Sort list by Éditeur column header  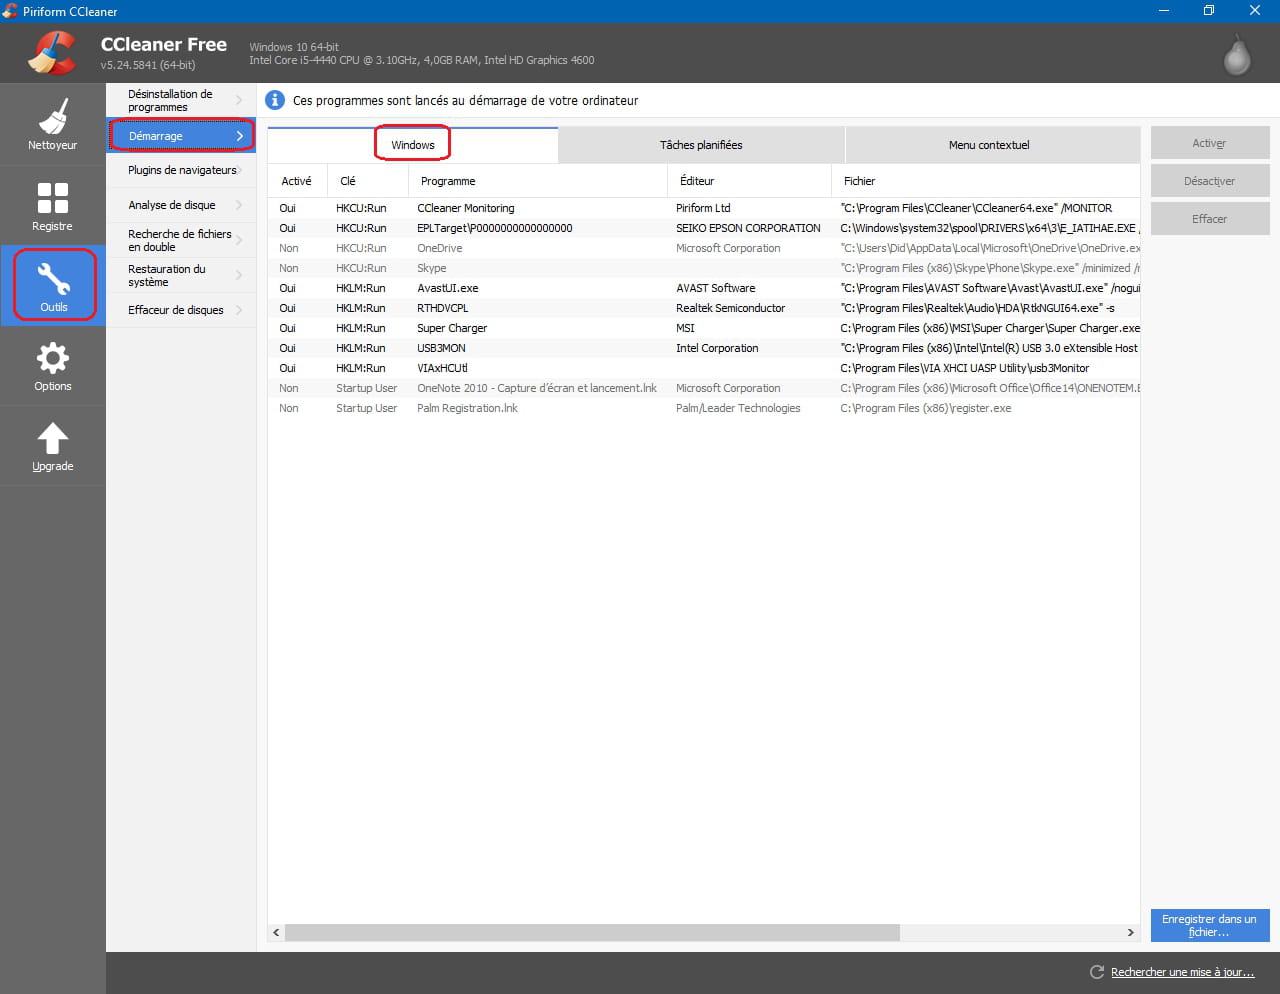(697, 181)
